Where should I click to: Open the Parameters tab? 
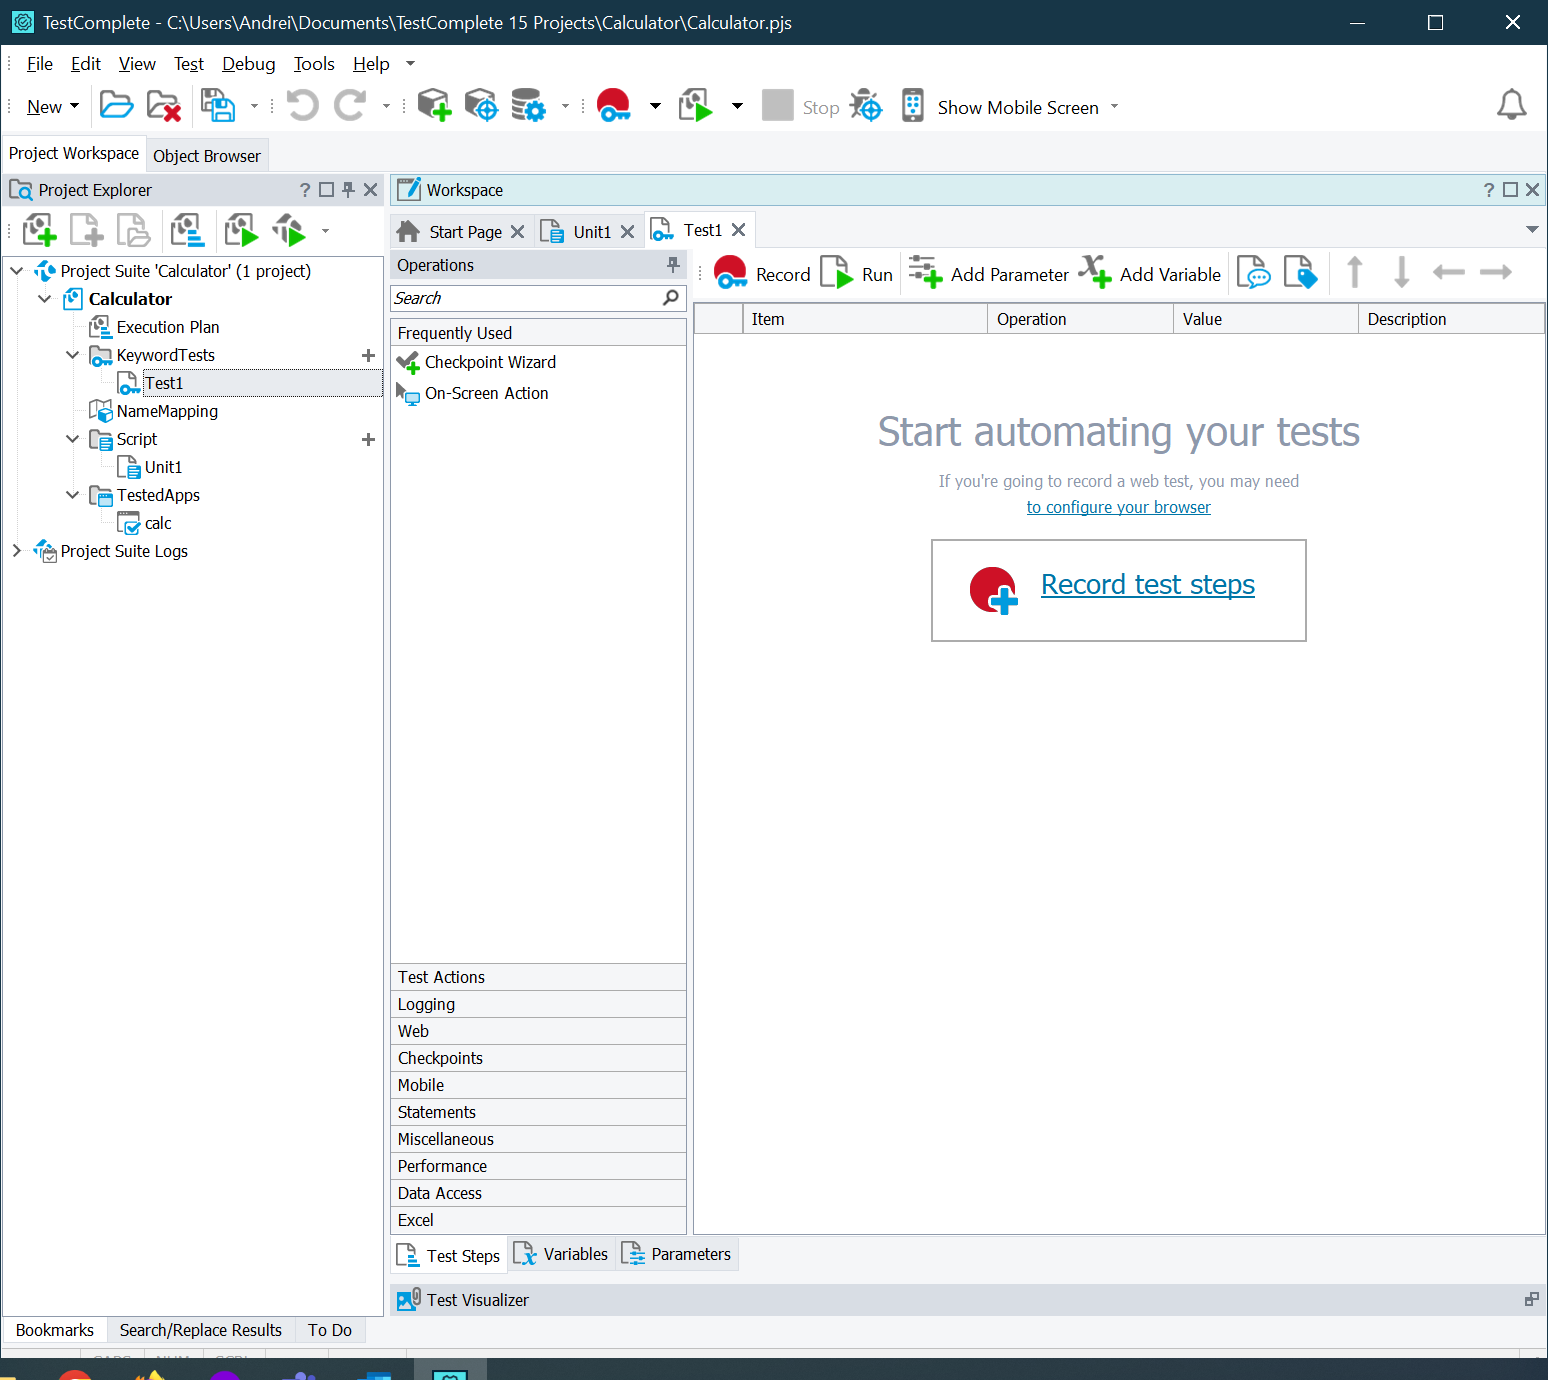[677, 1254]
